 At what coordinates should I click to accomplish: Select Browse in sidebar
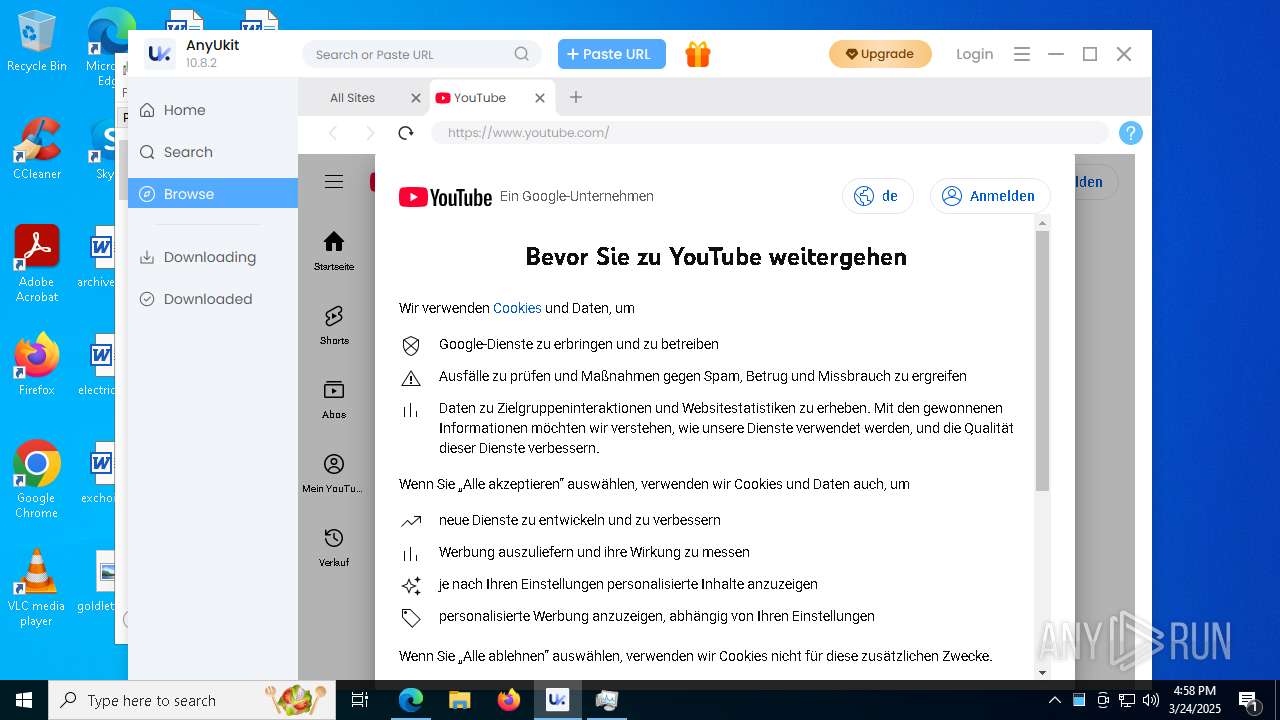[x=213, y=194]
